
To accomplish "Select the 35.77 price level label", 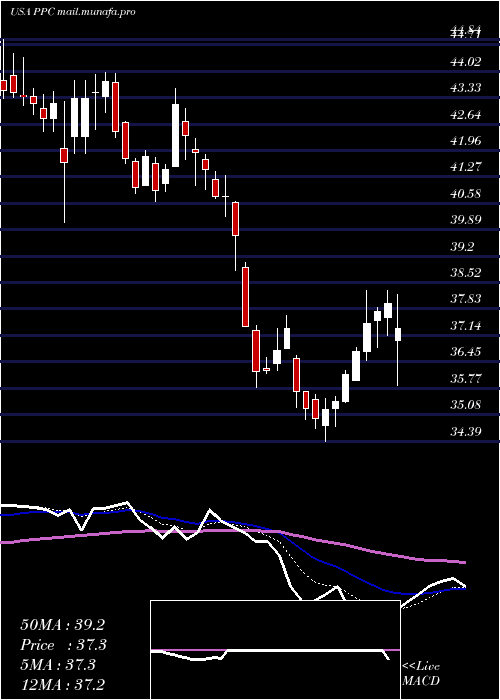I will (466, 379).
